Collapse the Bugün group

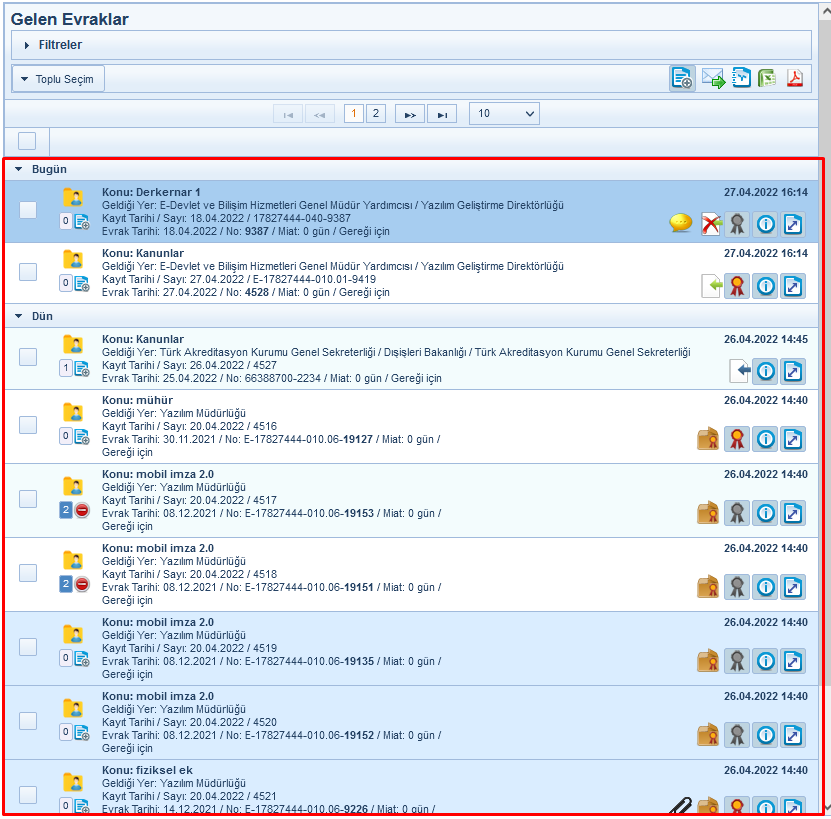[19, 169]
